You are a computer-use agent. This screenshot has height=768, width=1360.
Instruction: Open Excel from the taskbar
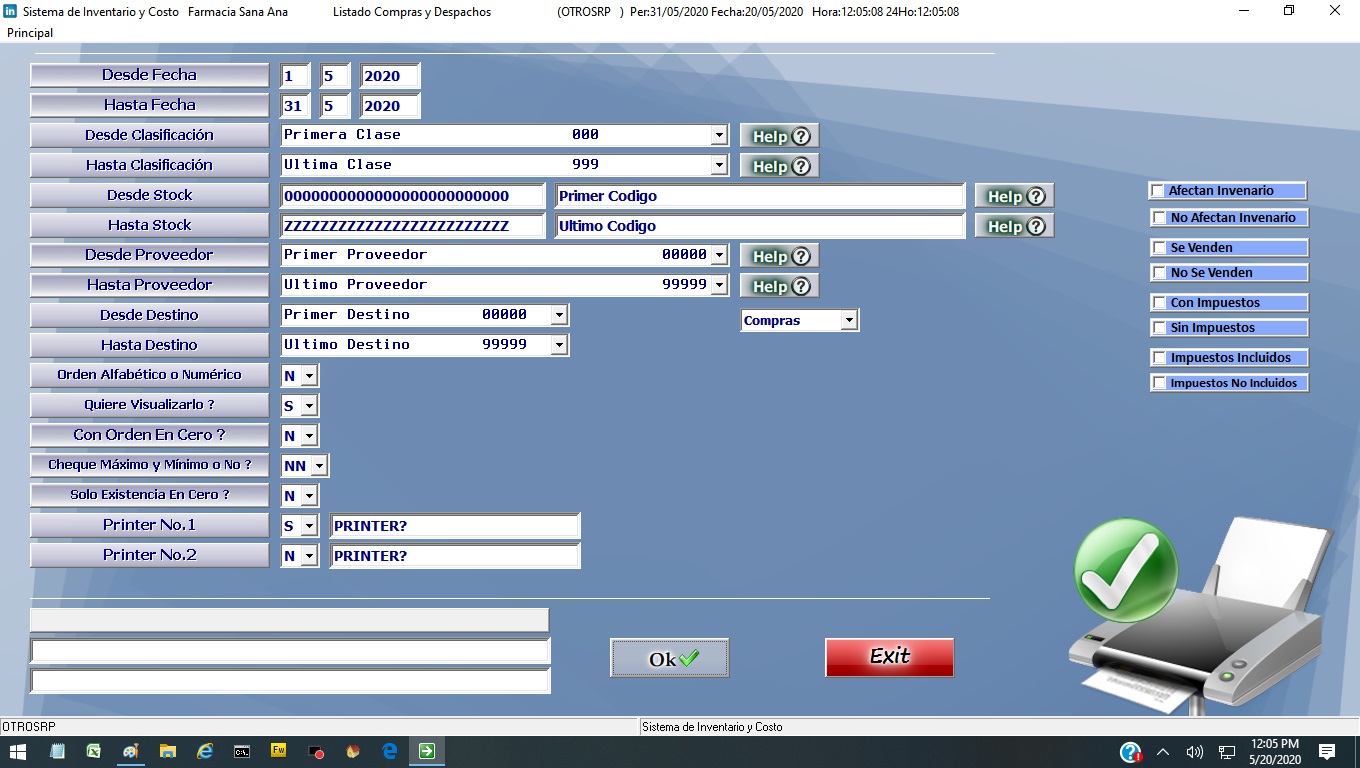point(93,751)
